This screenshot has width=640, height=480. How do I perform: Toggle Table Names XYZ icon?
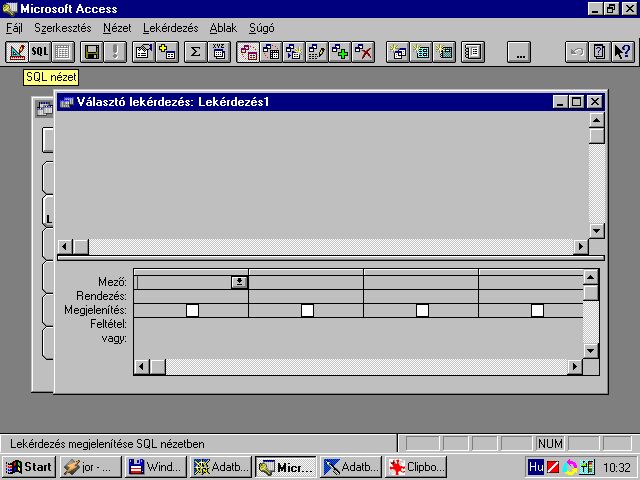[x=219, y=52]
